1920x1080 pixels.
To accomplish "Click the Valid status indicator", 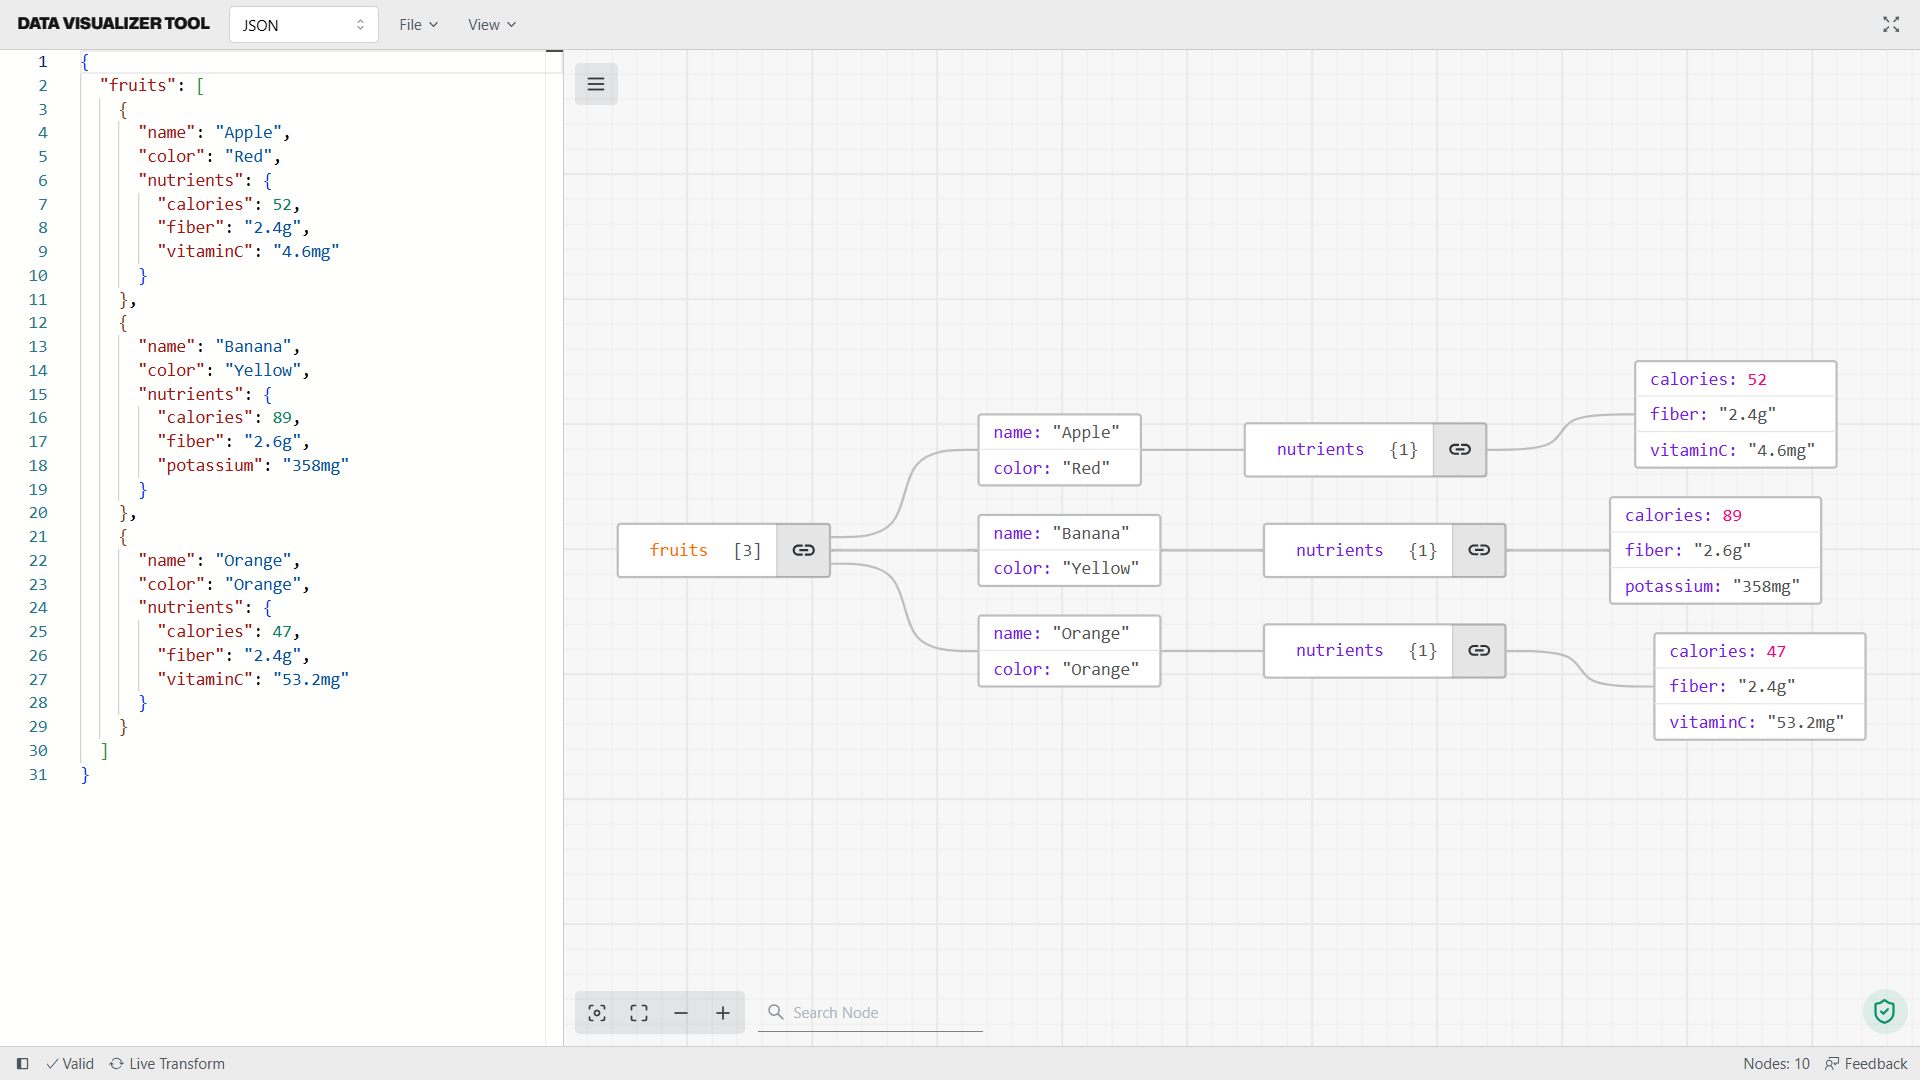I will click(x=70, y=1064).
